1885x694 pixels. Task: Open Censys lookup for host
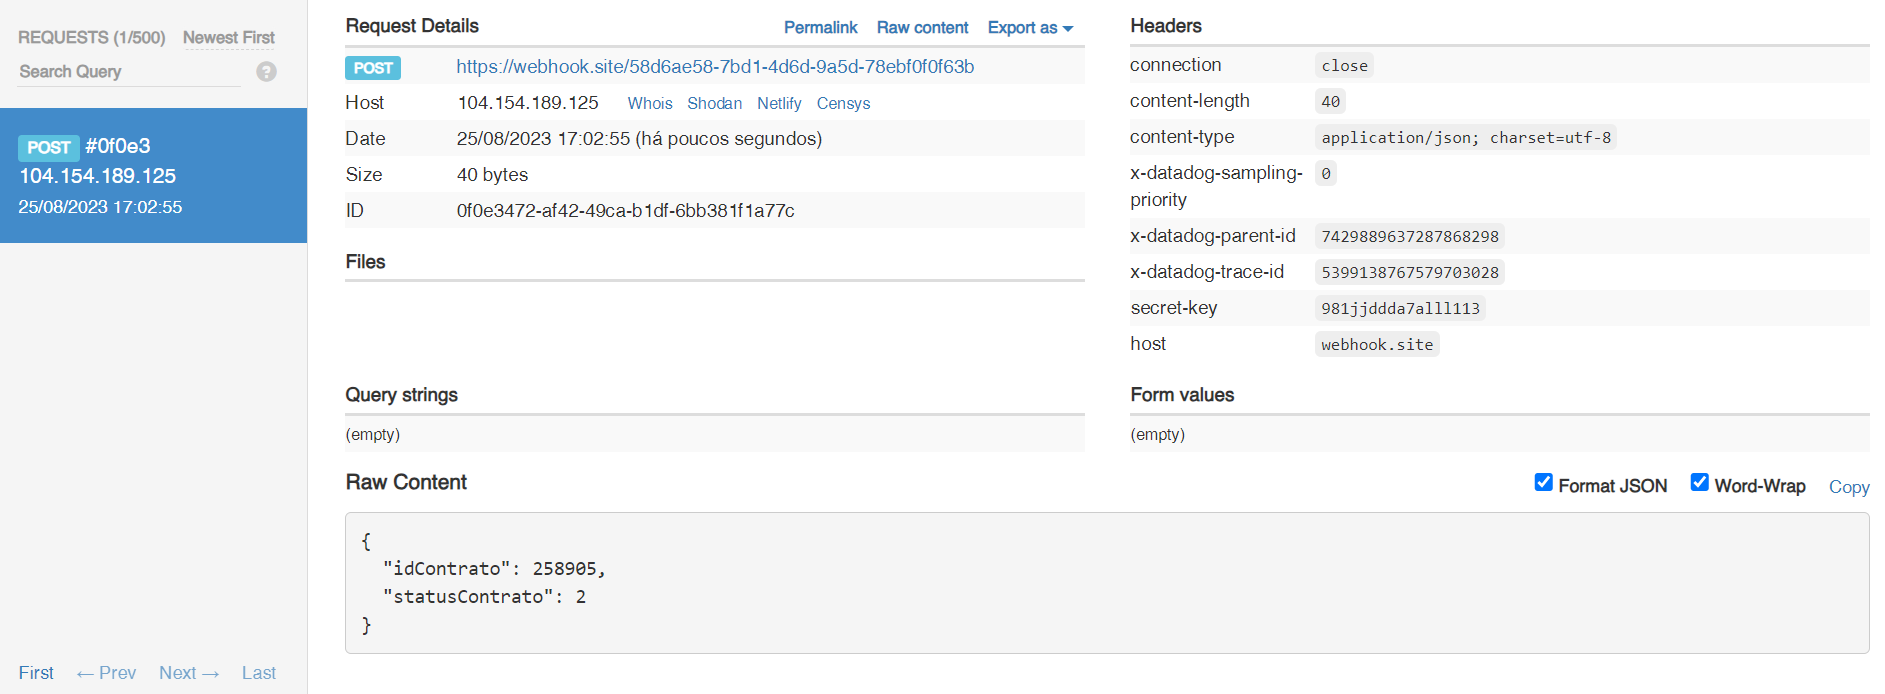(843, 104)
